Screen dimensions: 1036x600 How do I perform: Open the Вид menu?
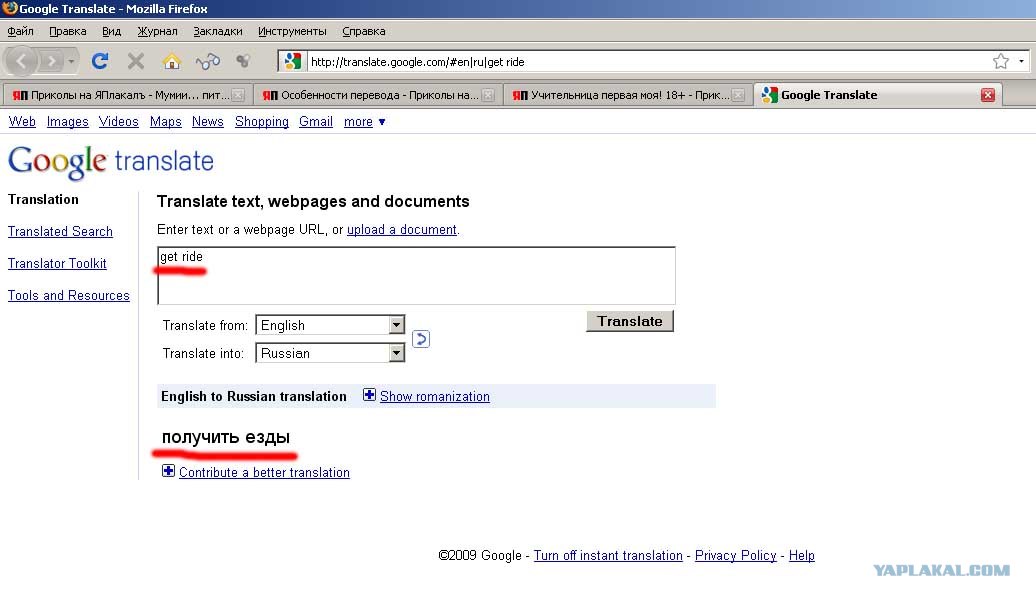[x=112, y=31]
